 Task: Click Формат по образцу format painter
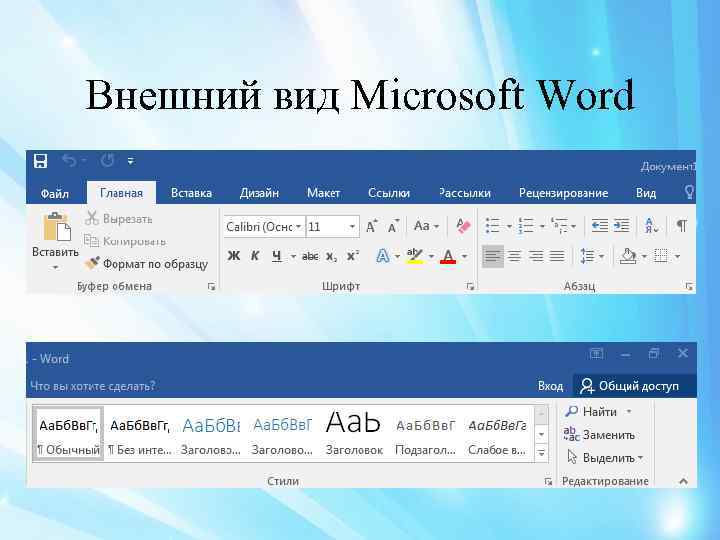click(146, 264)
